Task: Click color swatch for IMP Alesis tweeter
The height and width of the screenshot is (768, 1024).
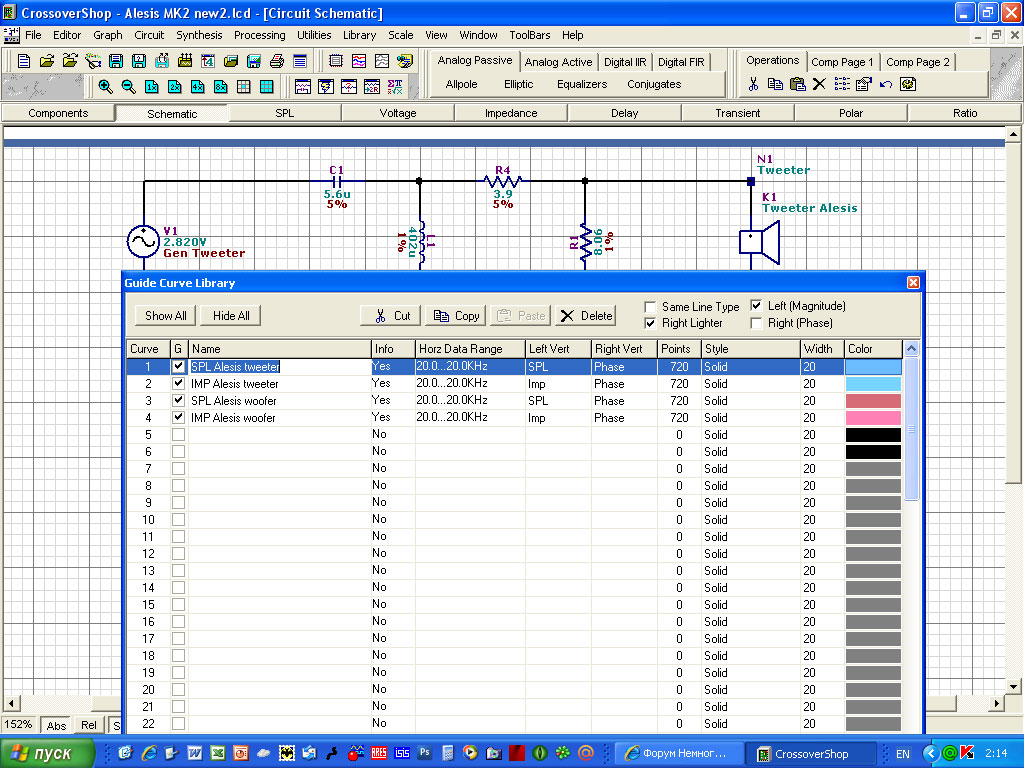Action: [873, 383]
